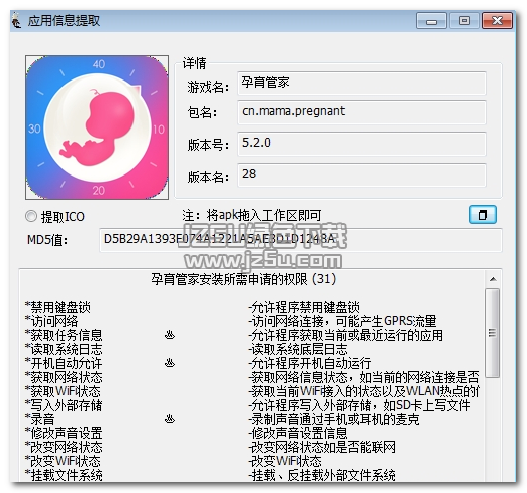Click description mentioning SD卡上写文件
527x493 pixels.
tap(359, 405)
